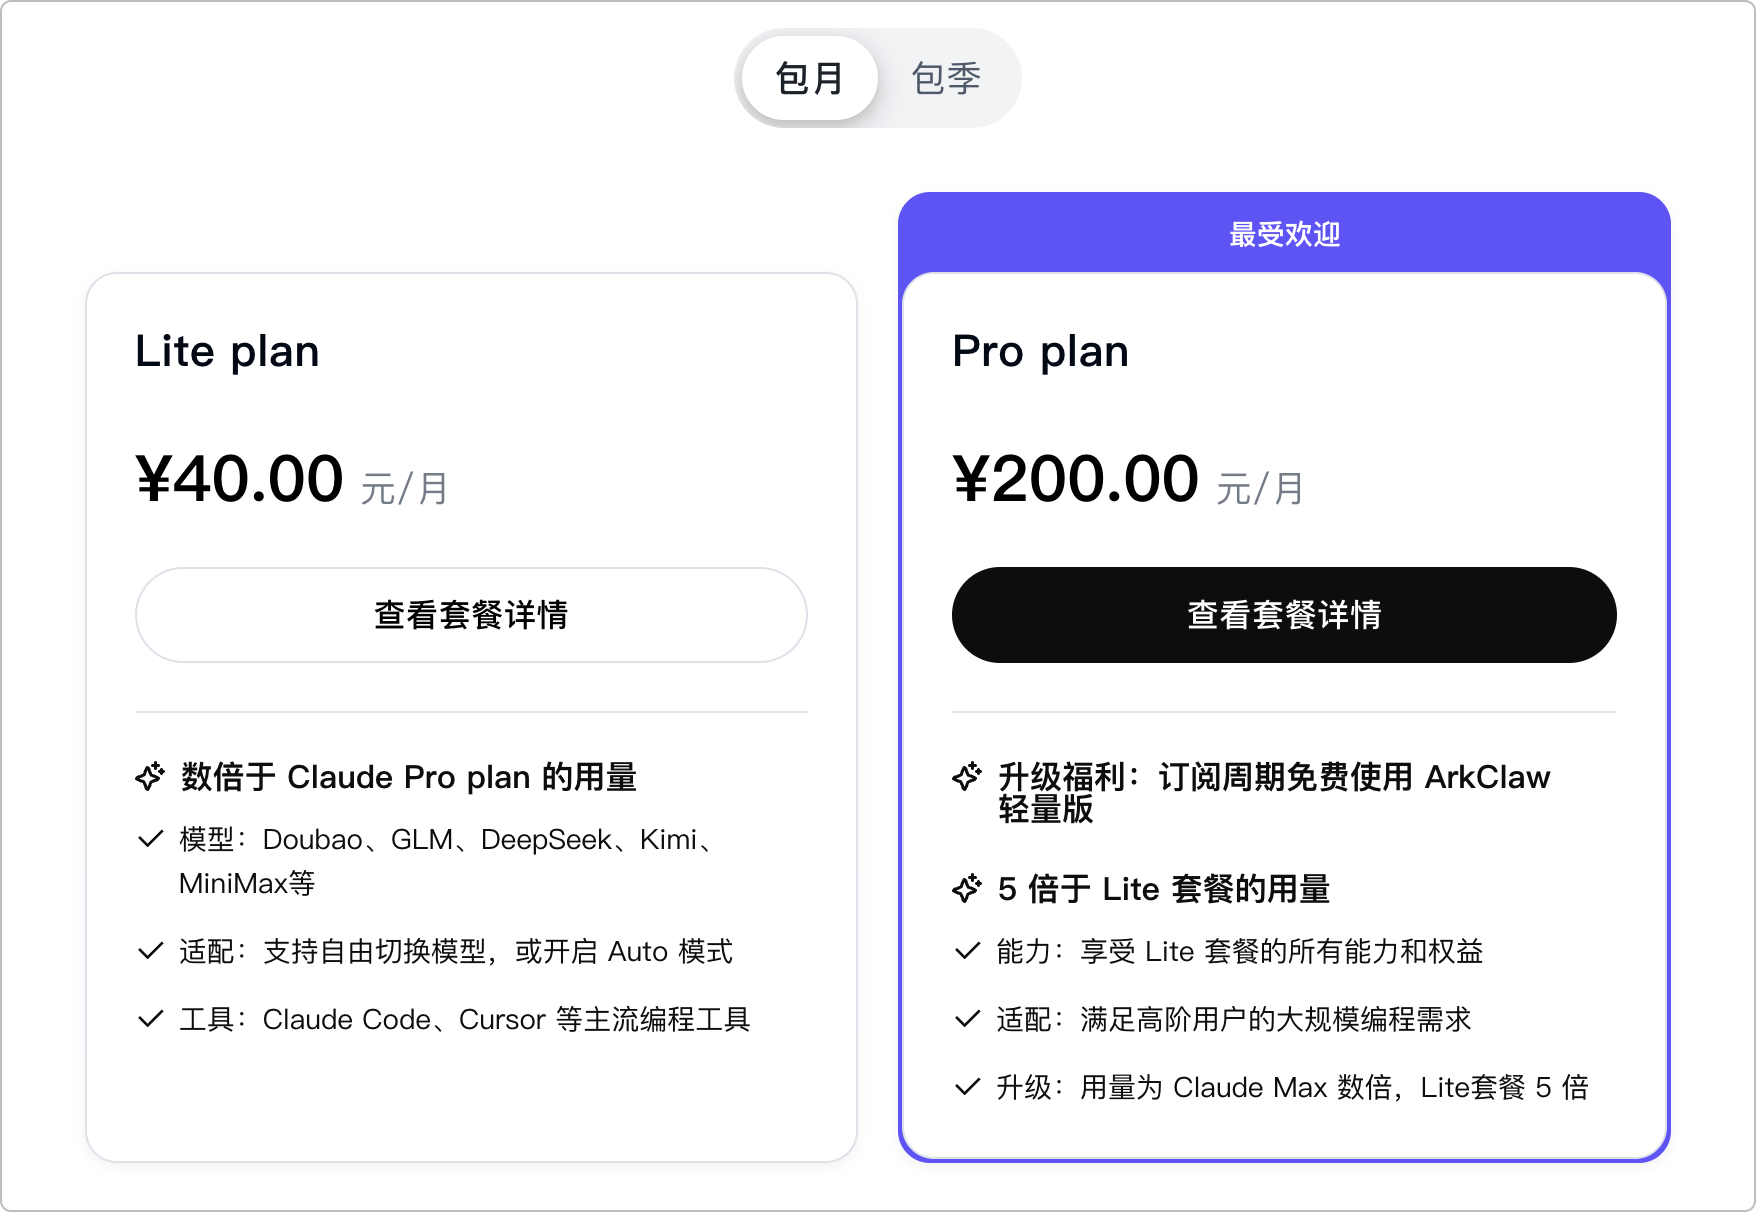Click checkmark next to 适配 满足高阶用户 line

click(x=967, y=1019)
